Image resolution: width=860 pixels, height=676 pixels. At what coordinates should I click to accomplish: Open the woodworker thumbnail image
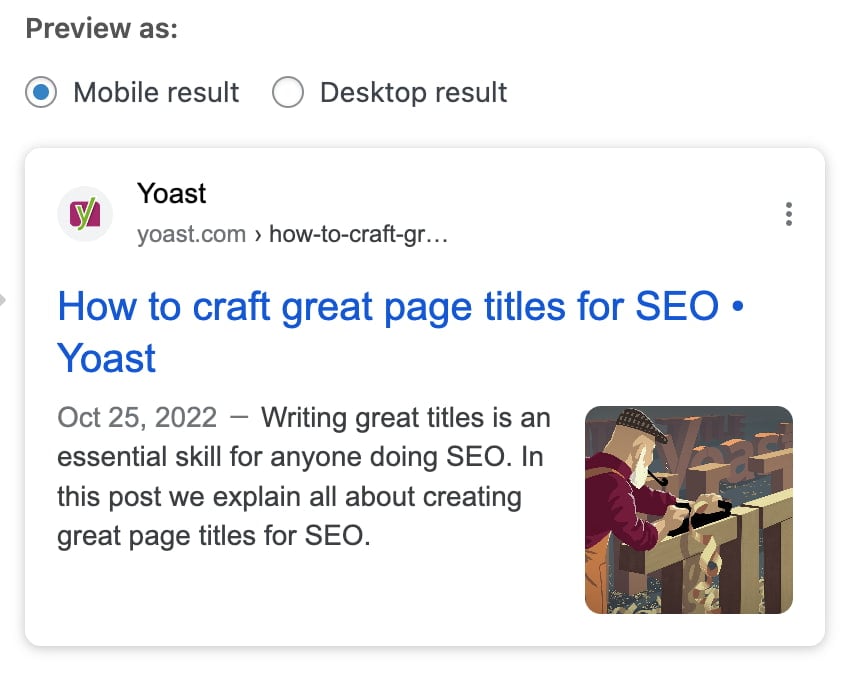click(688, 509)
